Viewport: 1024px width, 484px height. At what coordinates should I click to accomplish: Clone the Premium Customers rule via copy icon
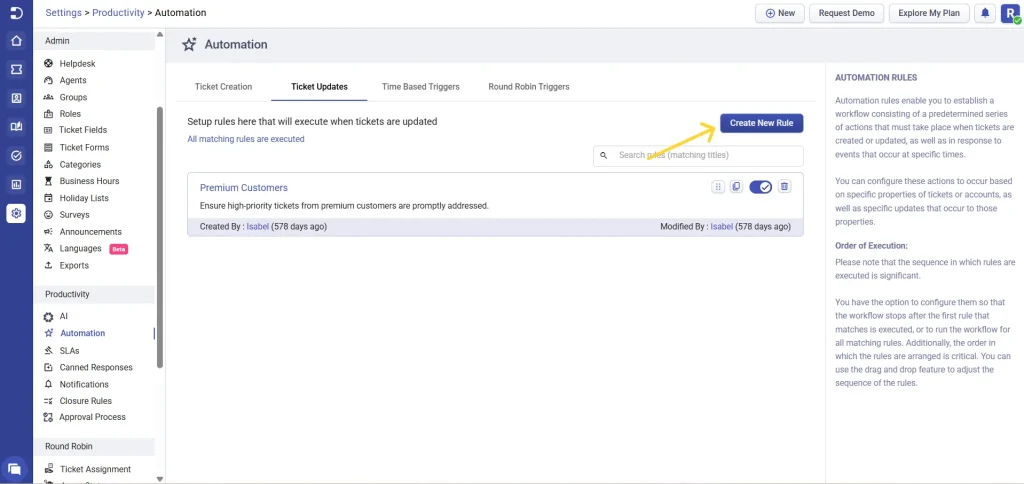[x=736, y=187]
